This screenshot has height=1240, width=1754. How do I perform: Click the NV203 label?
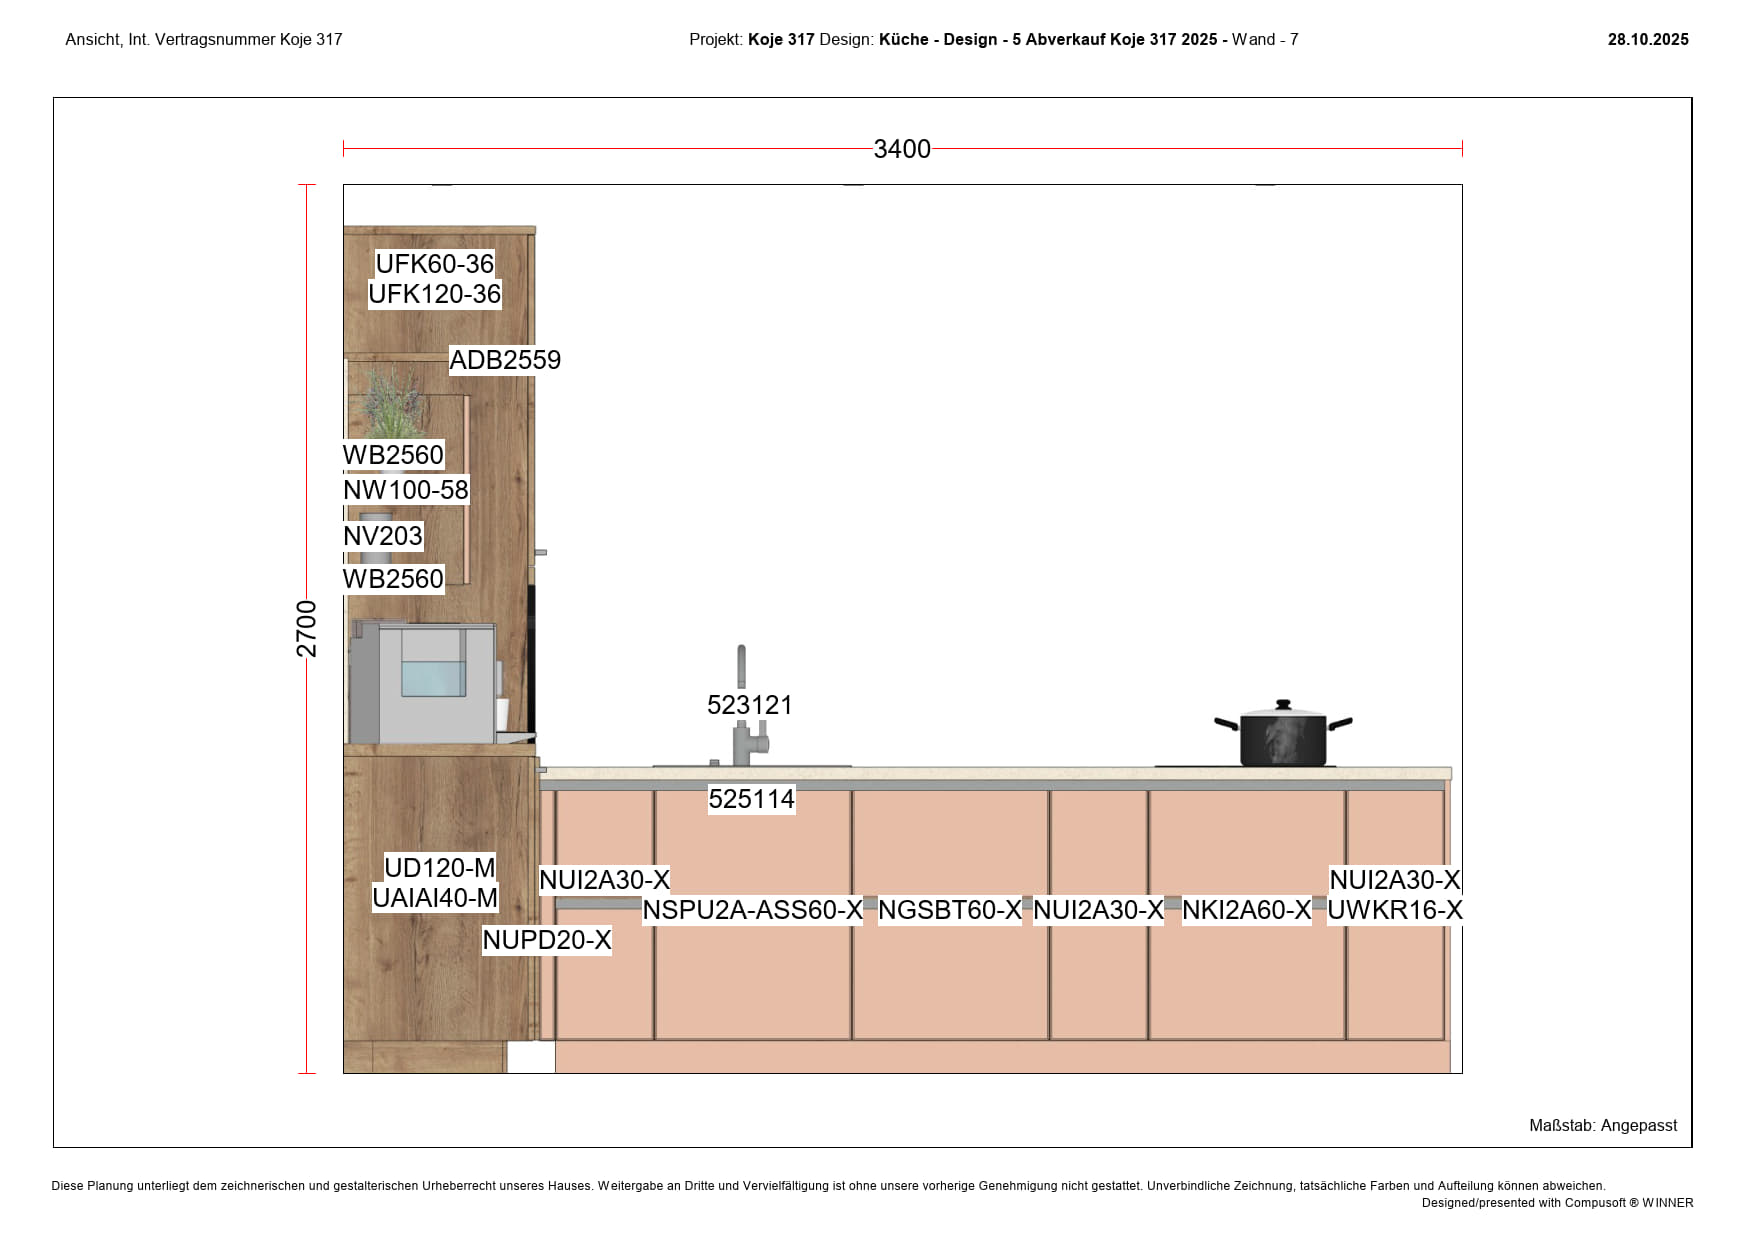point(382,536)
